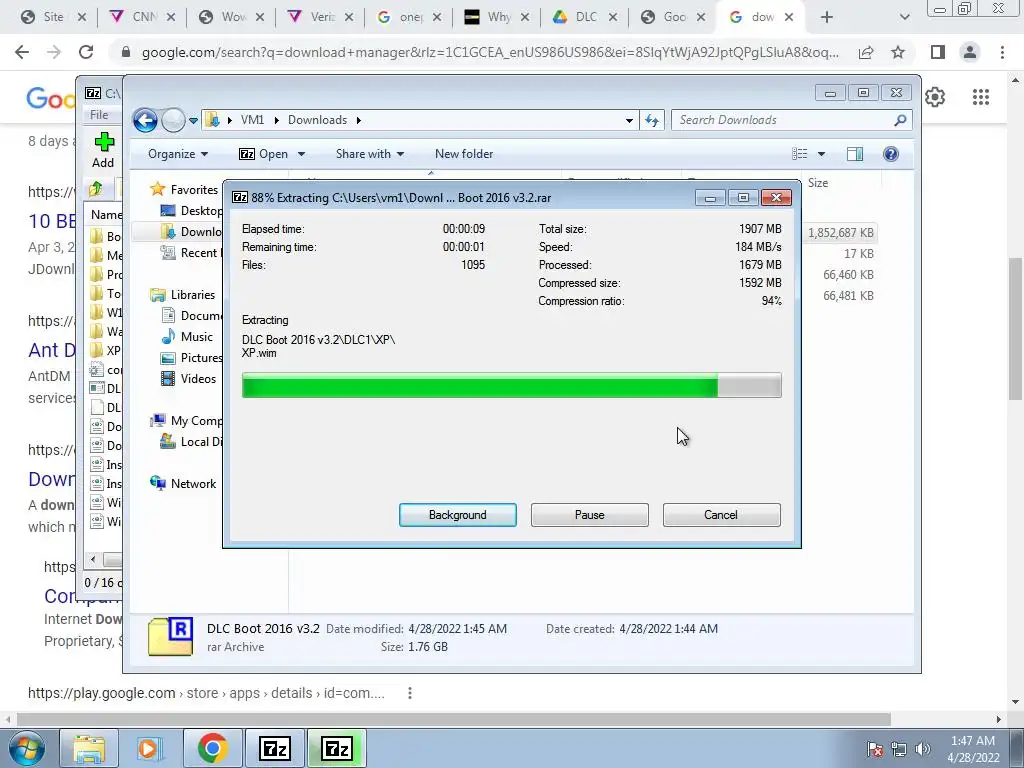Toggle the preview pane icon
Image resolution: width=1024 pixels, height=768 pixels.
[854, 154]
